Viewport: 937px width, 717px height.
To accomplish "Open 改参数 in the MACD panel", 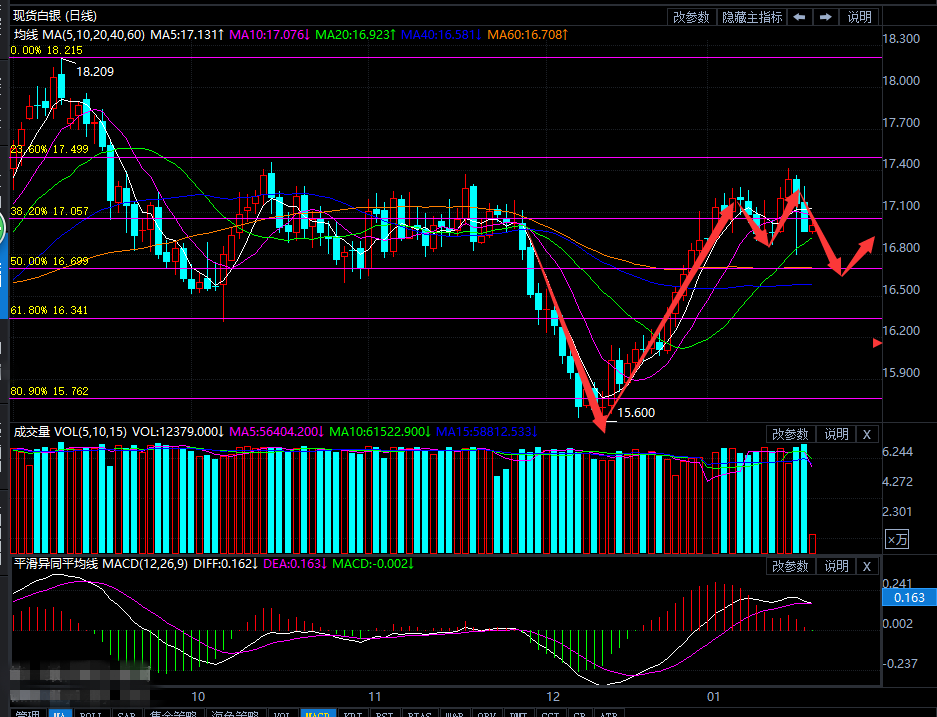I will [x=790, y=566].
